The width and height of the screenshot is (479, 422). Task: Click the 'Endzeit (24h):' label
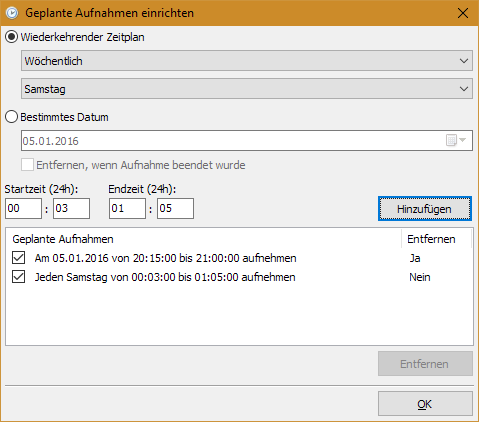pos(142,189)
